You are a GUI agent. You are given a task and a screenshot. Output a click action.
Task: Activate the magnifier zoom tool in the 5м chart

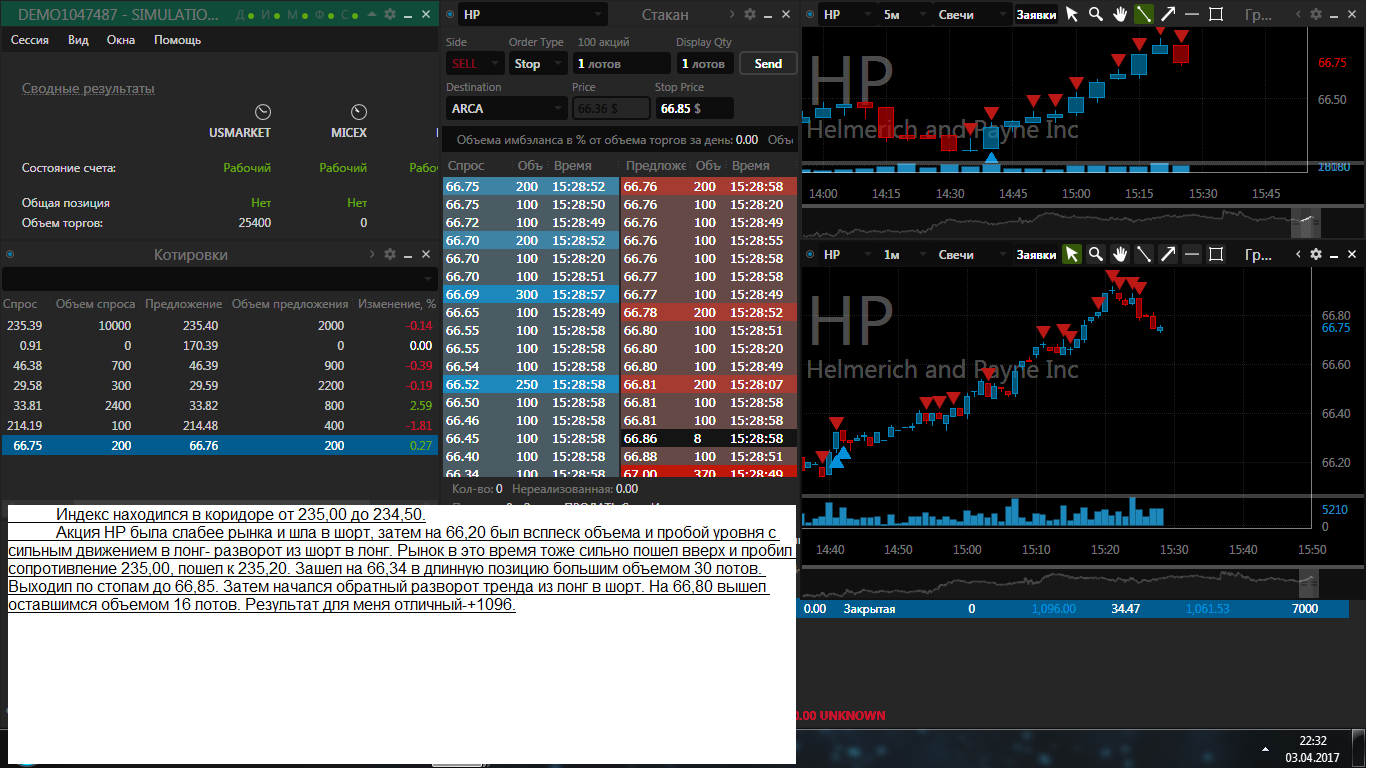tap(1096, 14)
